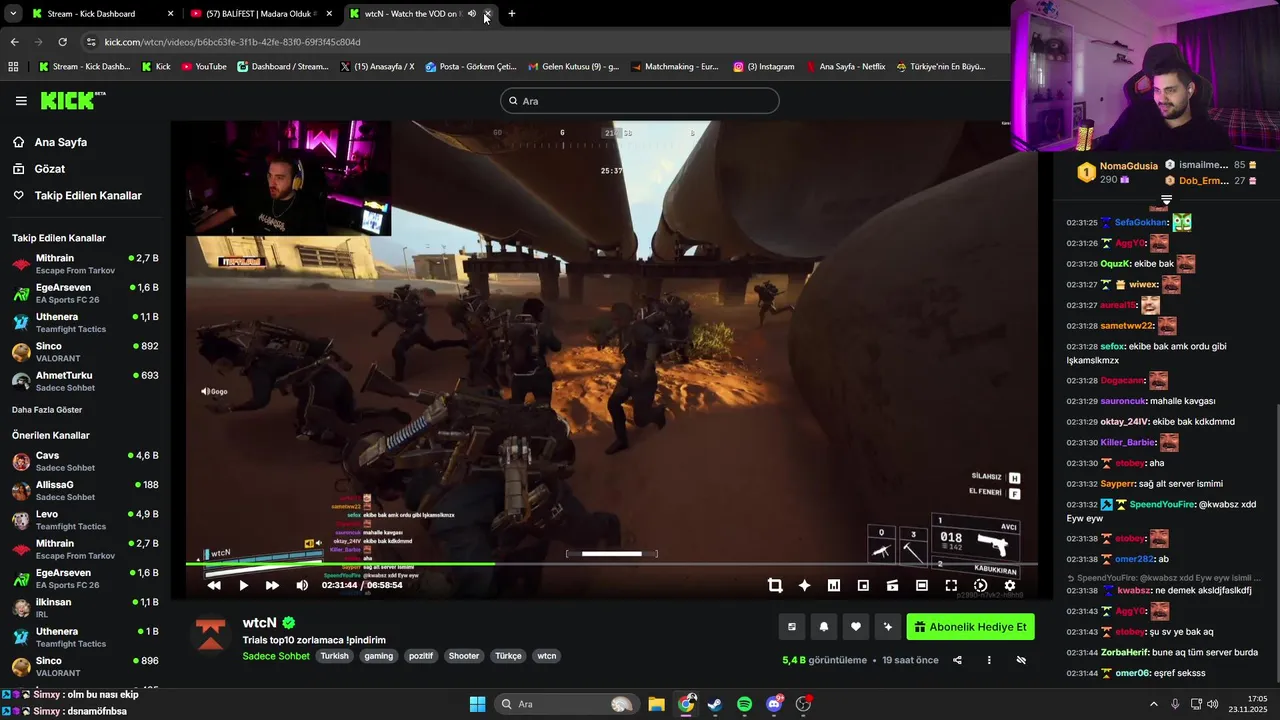The width and height of the screenshot is (1280, 720).
Task: Toggle theater mode in the player
Action: (922, 585)
